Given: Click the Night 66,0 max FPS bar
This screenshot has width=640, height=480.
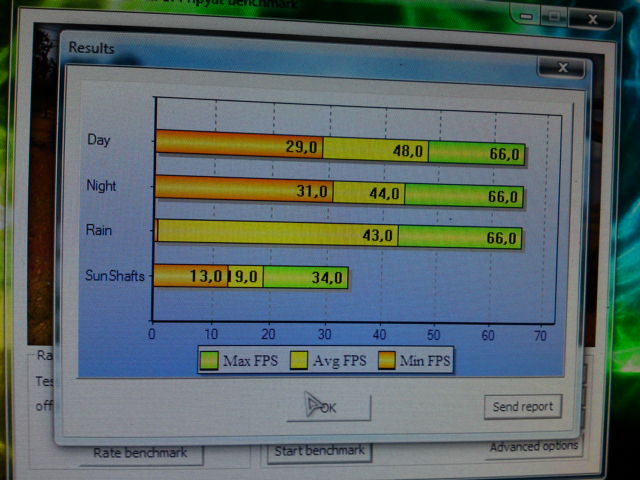Looking at the screenshot, I should pos(464,196).
